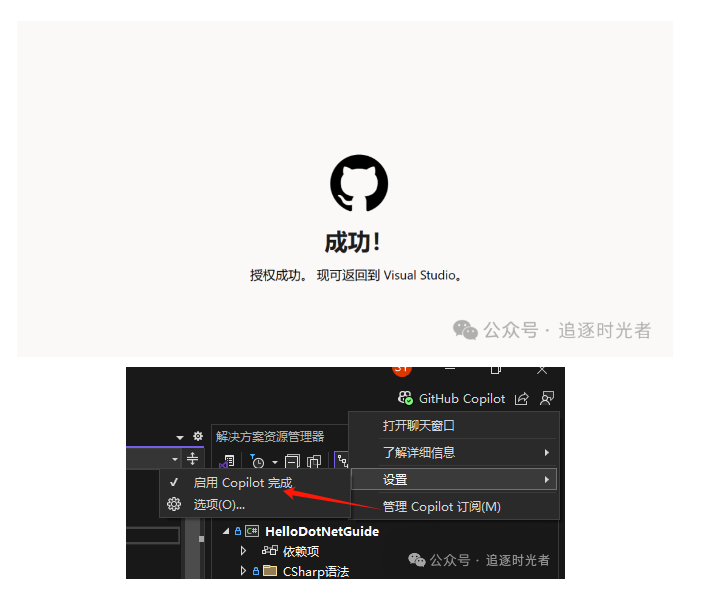The height and width of the screenshot is (598, 703).
Task: Click the lock icon beside HelloDotNetGuide
Action: [238, 531]
